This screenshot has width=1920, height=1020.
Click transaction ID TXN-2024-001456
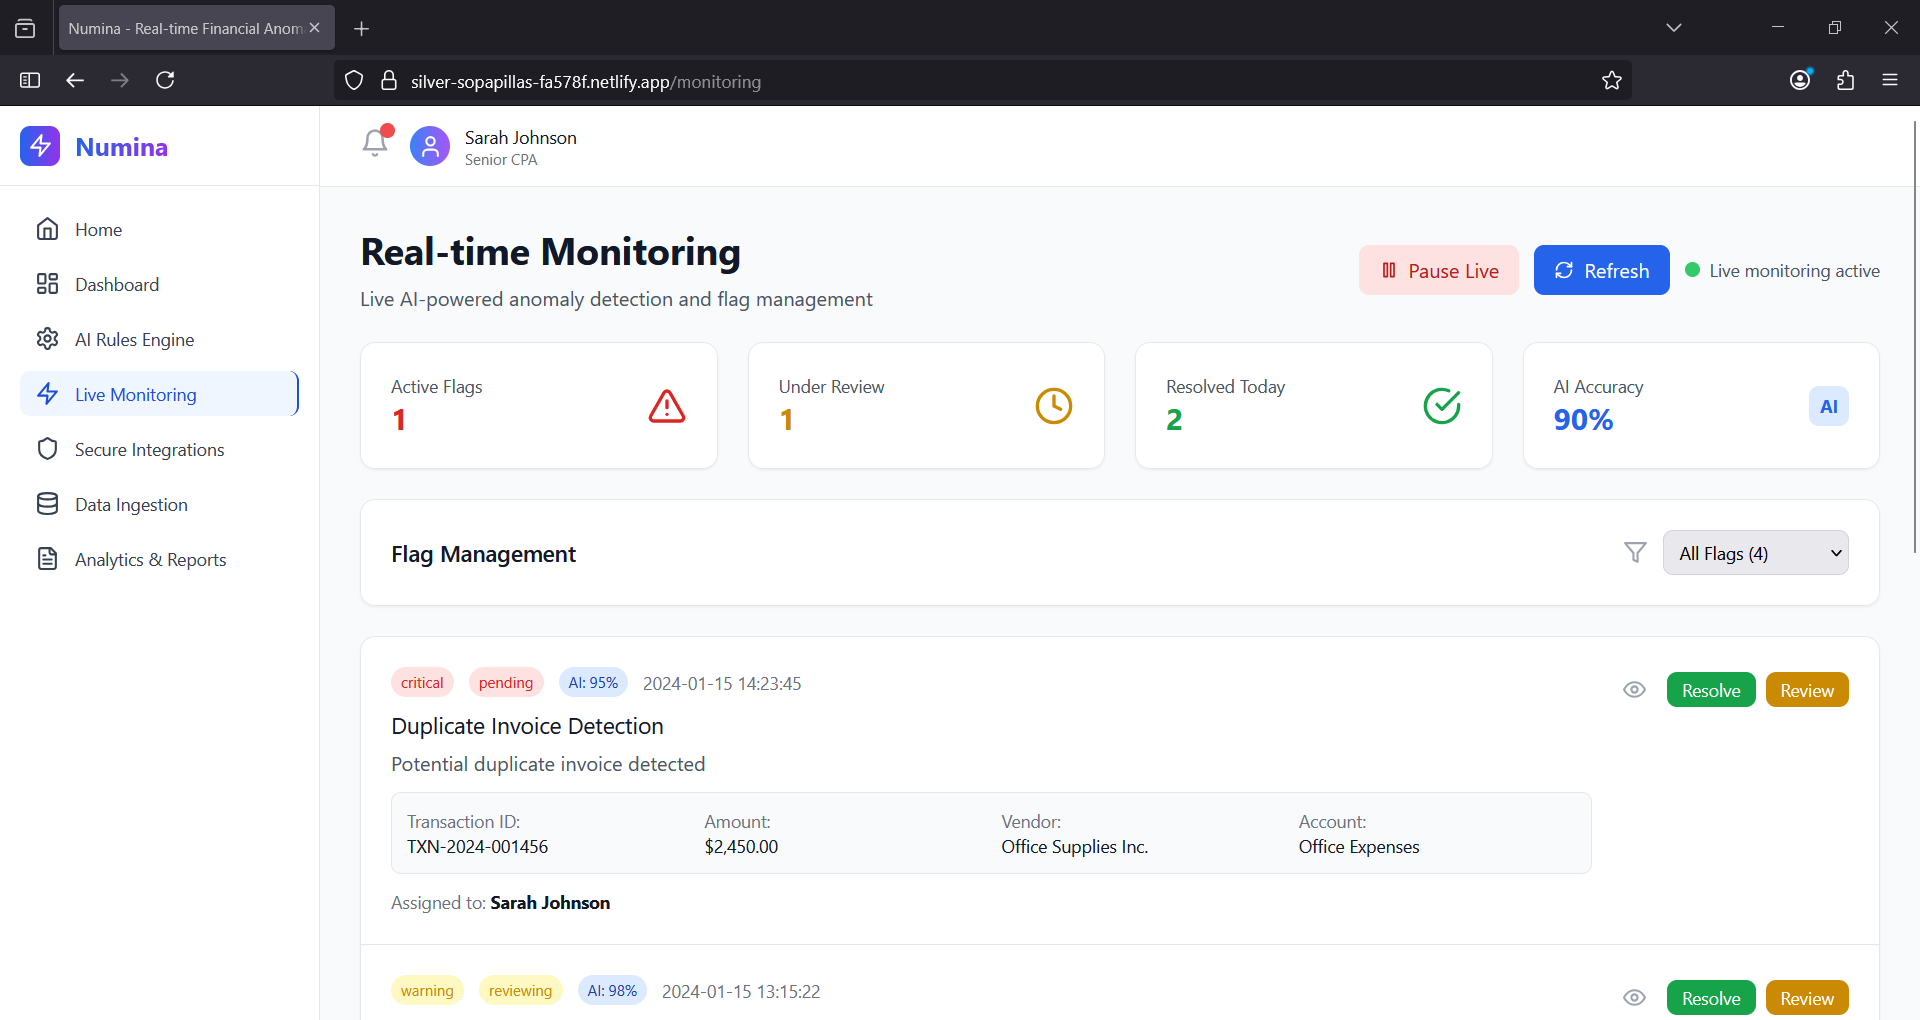[x=477, y=847]
